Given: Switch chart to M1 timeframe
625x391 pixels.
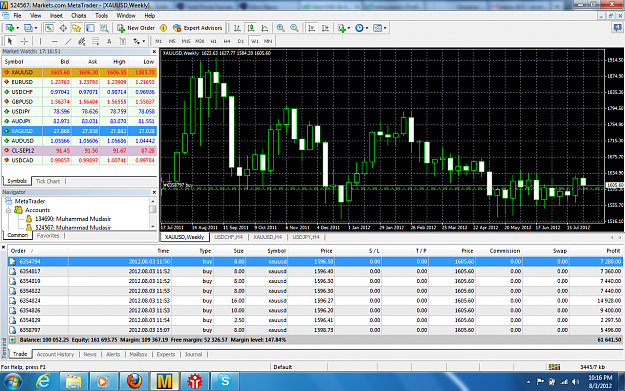Looking at the screenshot, I should [x=159, y=41].
